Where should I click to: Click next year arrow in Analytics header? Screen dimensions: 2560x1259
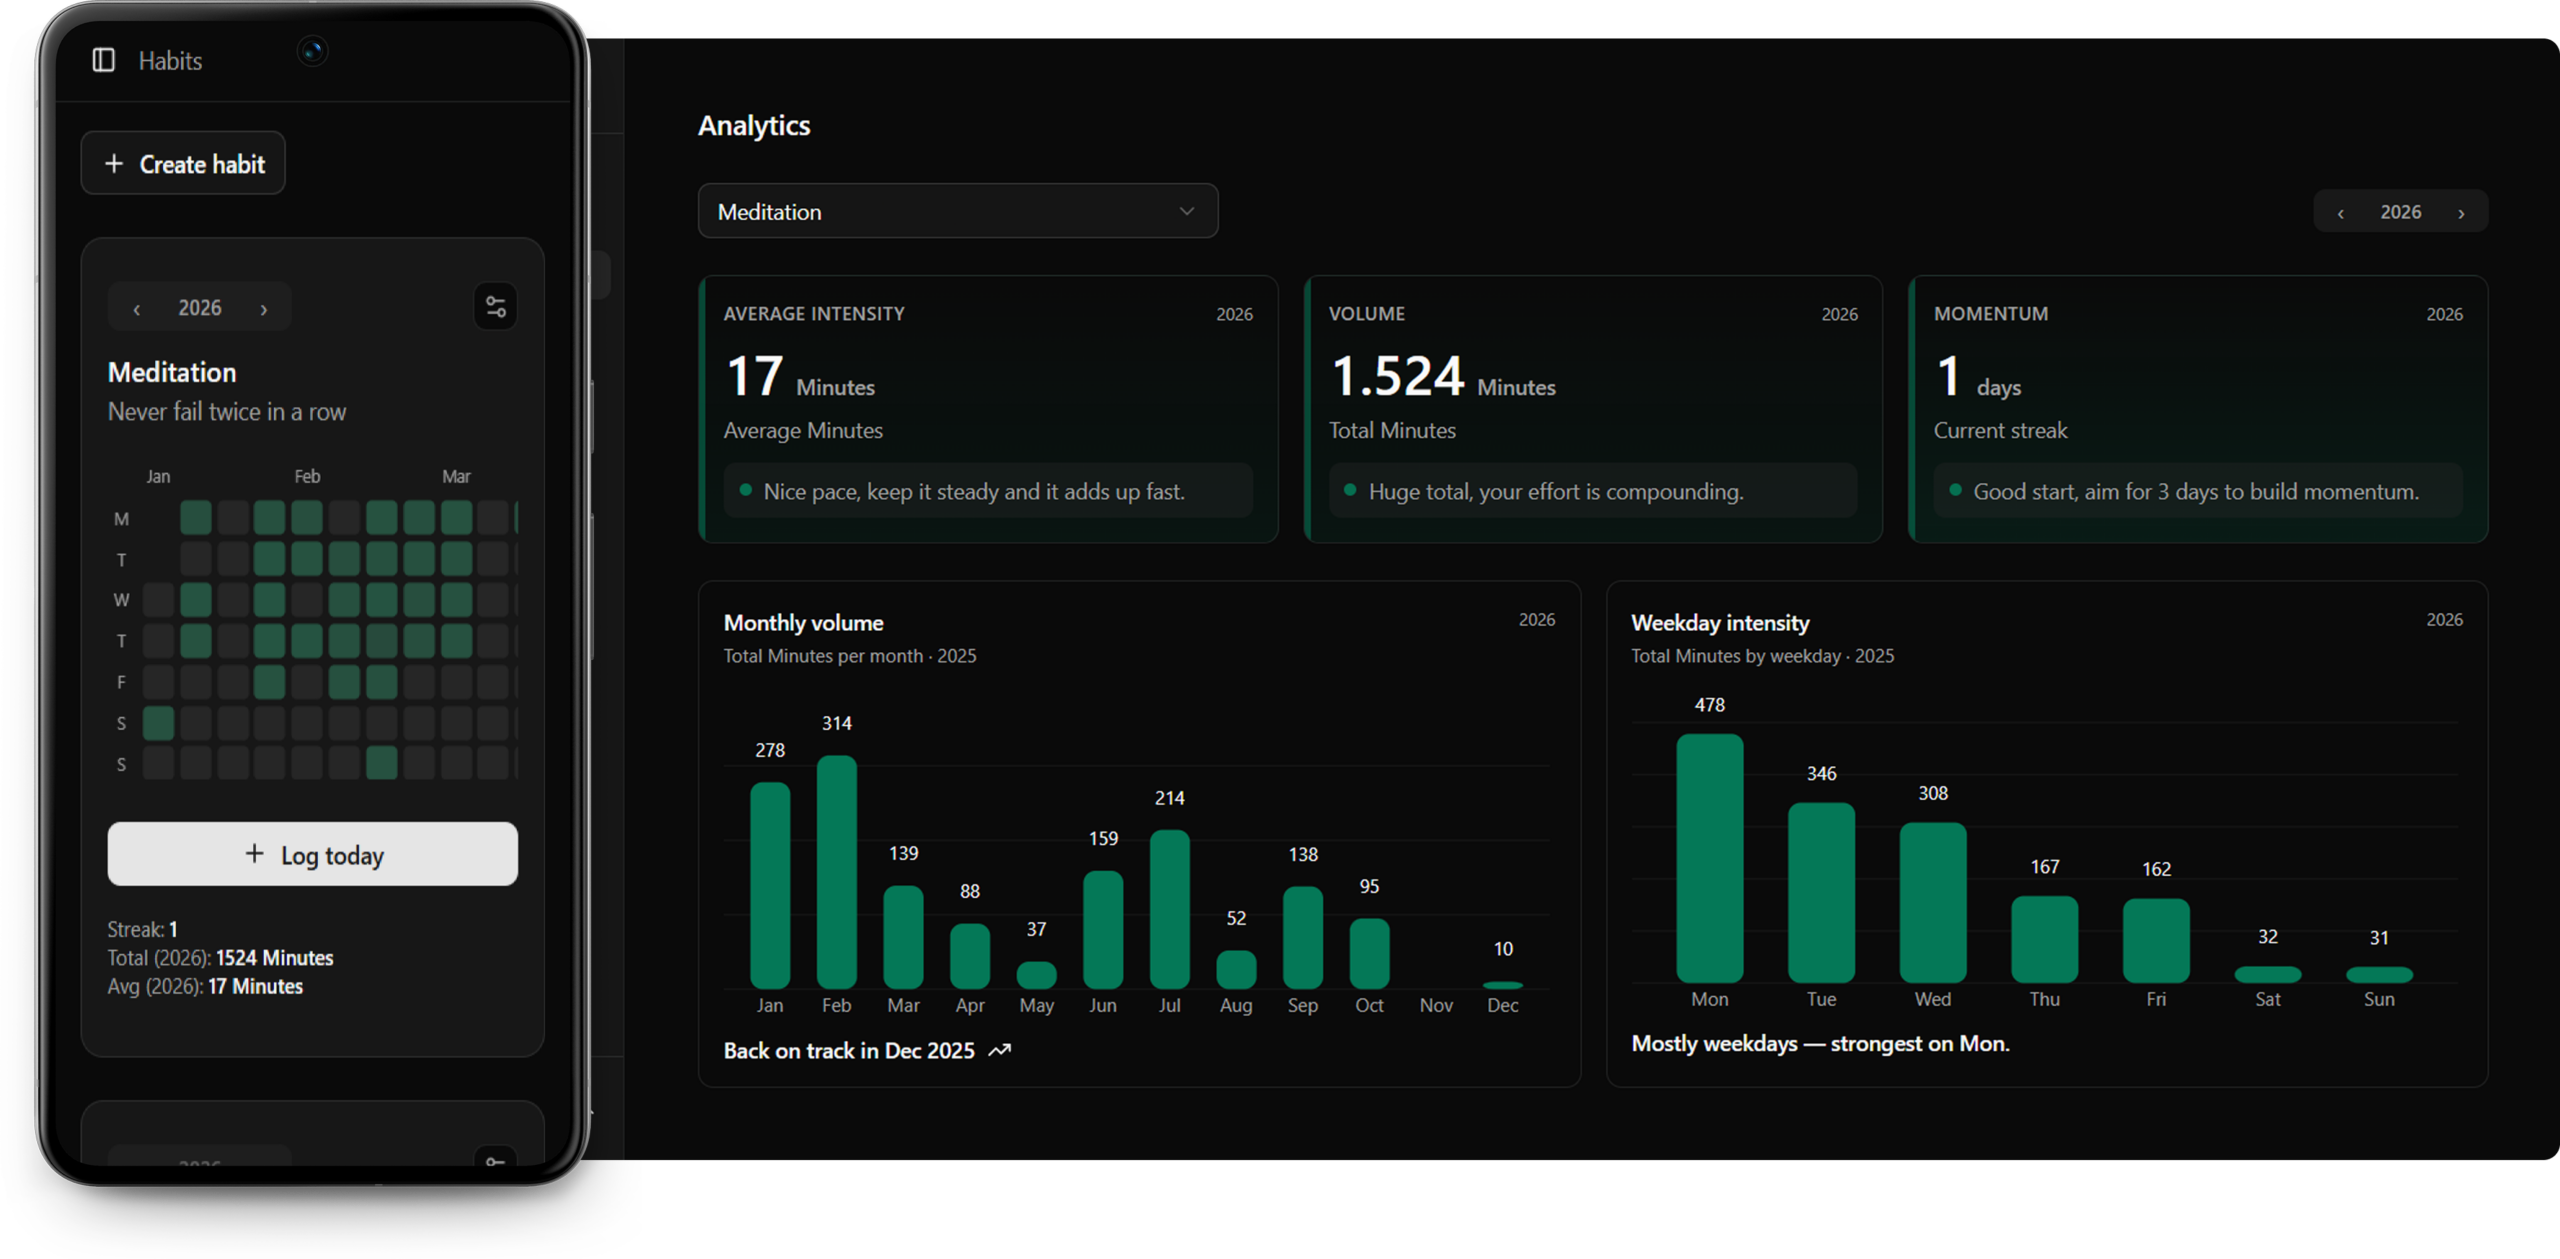point(2461,213)
